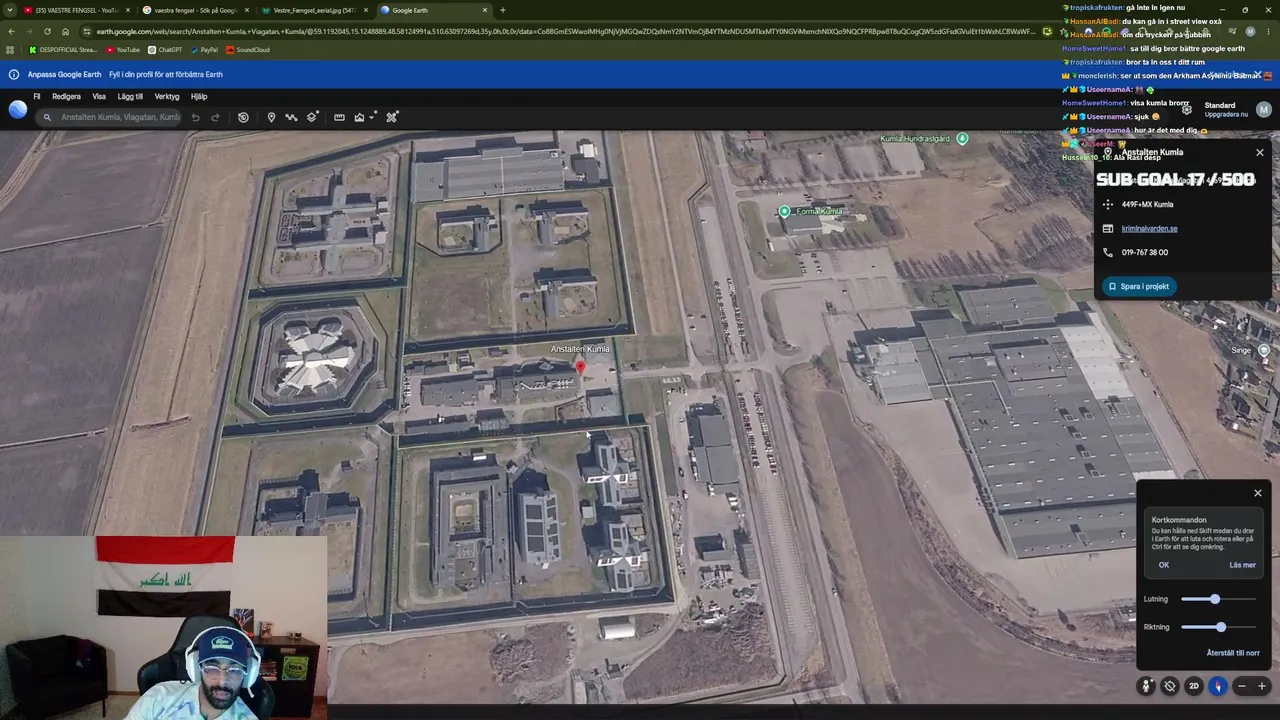Open the Visa menu
The image size is (1280, 720).
99,96
